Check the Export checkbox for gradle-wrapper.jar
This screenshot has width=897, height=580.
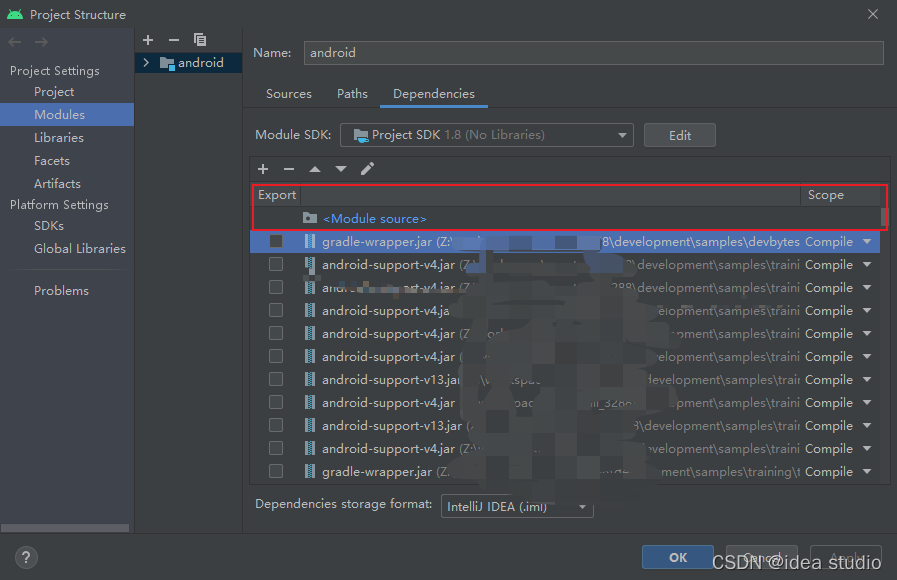(x=276, y=241)
